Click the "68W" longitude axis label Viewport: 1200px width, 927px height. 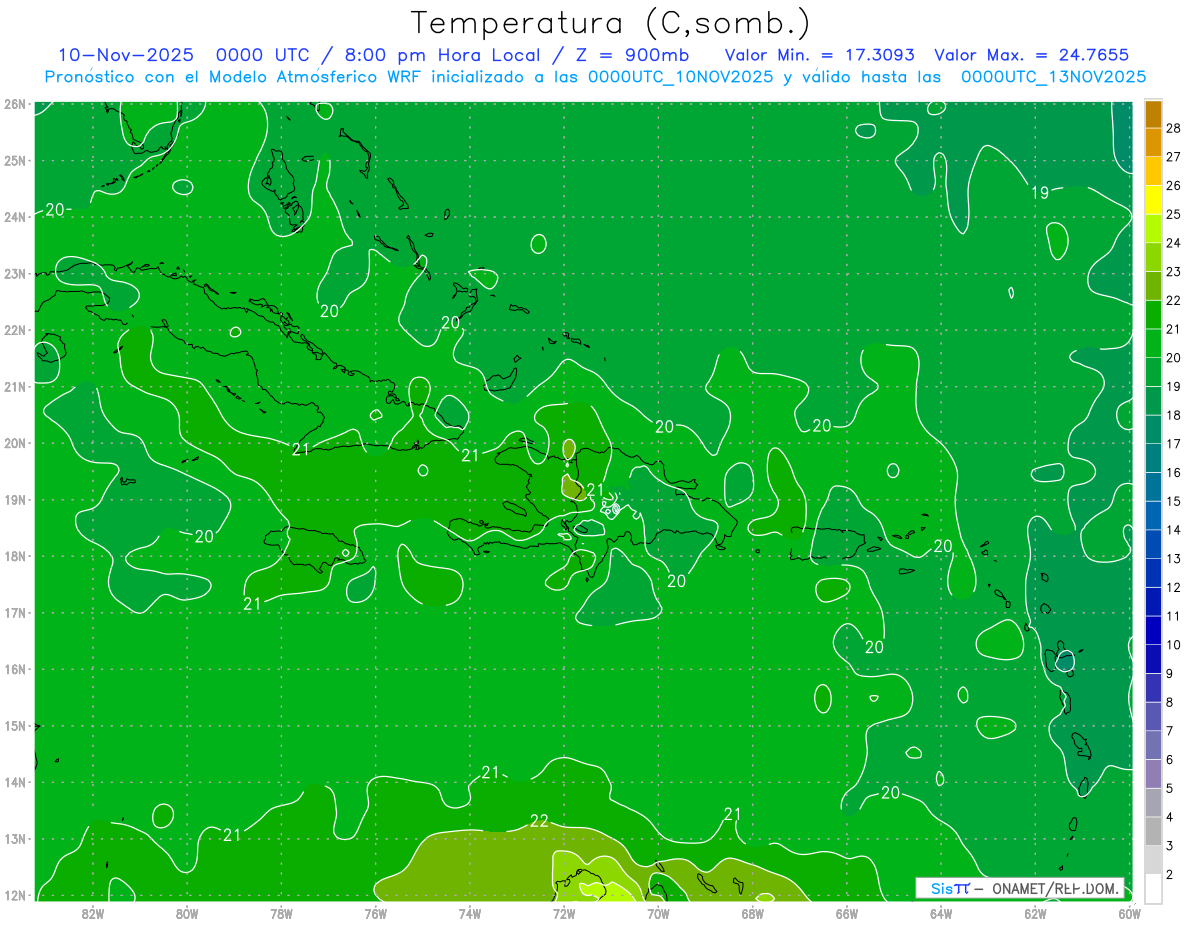click(x=753, y=913)
